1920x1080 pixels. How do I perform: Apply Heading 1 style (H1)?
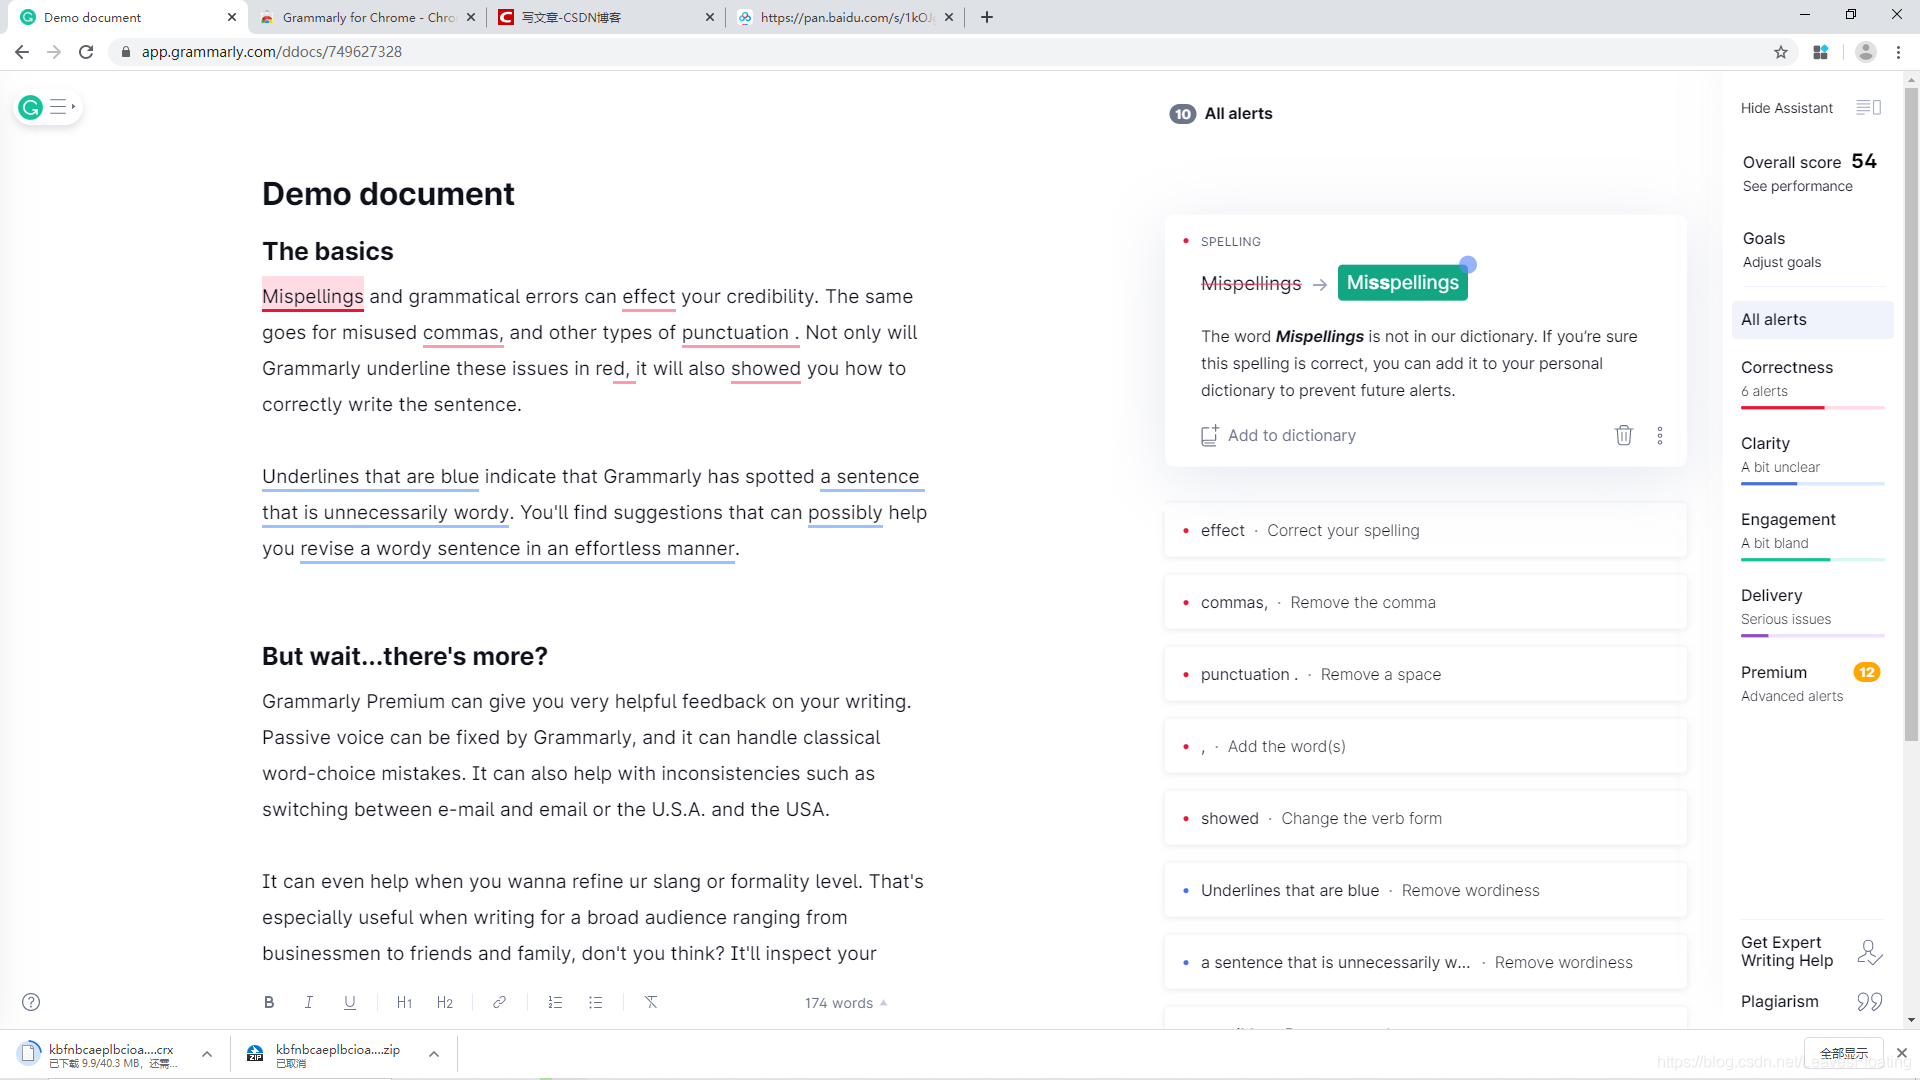[x=404, y=1002]
